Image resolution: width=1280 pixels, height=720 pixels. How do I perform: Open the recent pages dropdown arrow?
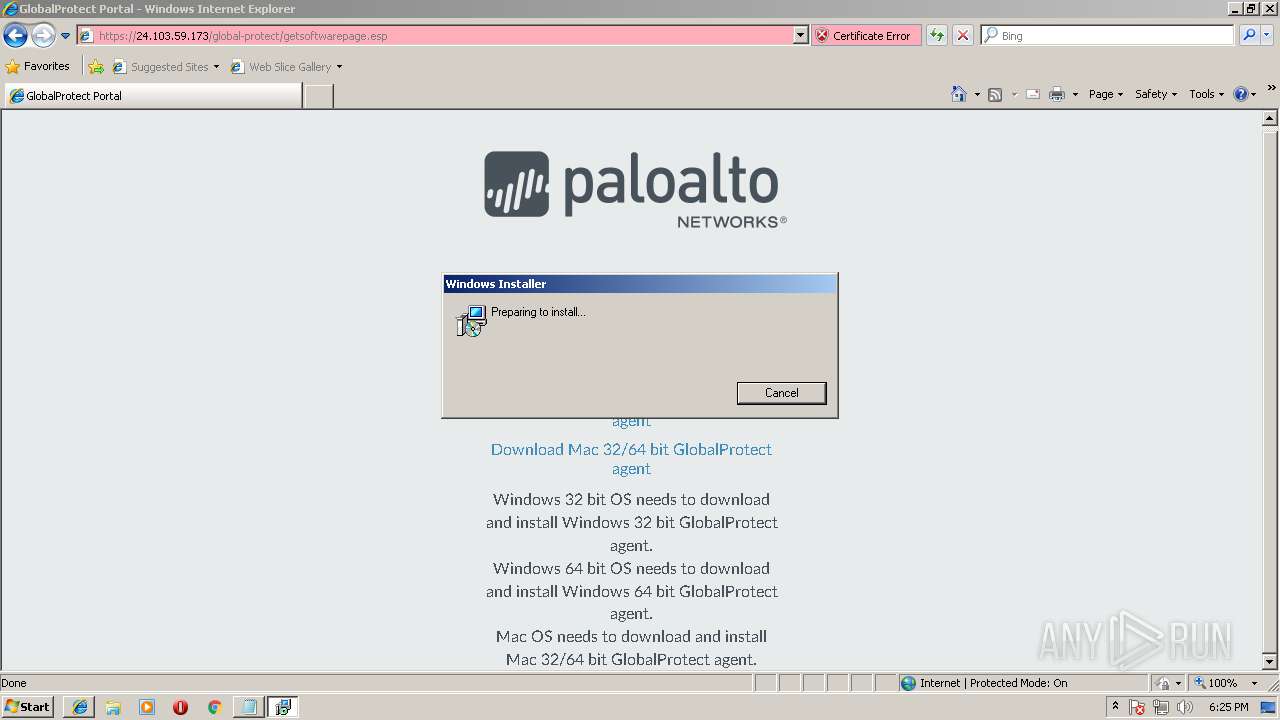(66, 36)
